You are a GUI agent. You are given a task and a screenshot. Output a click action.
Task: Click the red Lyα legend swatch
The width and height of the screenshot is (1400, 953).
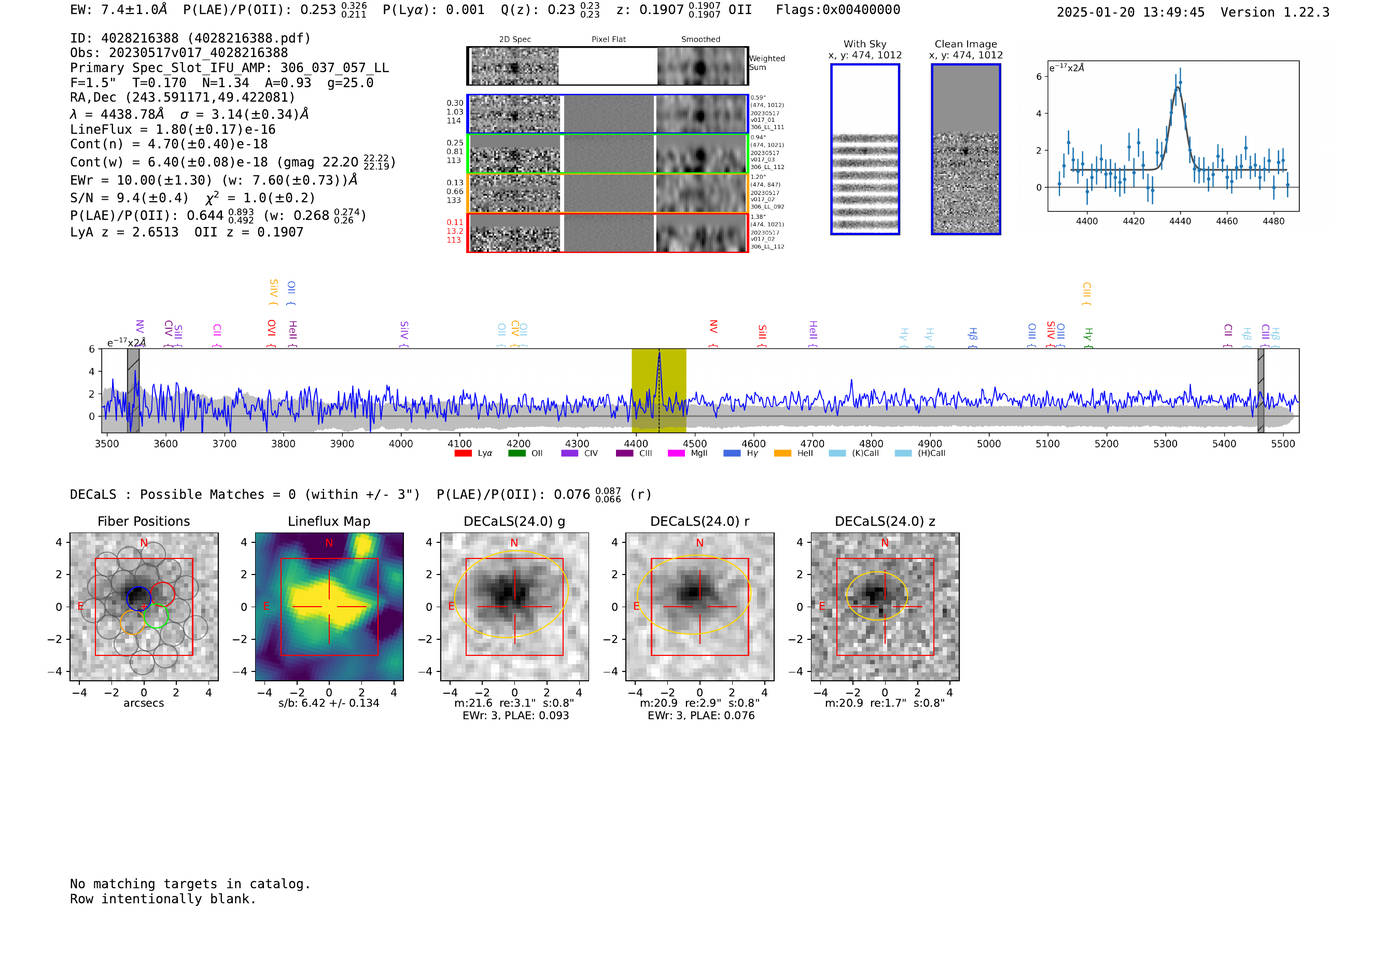click(463, 453)
